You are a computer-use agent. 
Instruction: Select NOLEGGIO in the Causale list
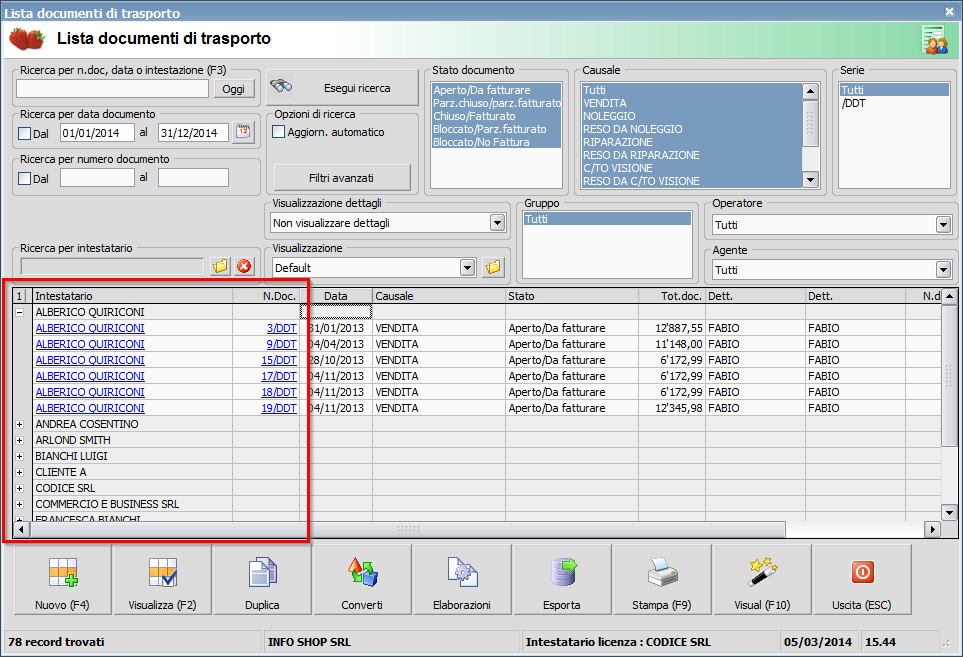tap(692, 116)
